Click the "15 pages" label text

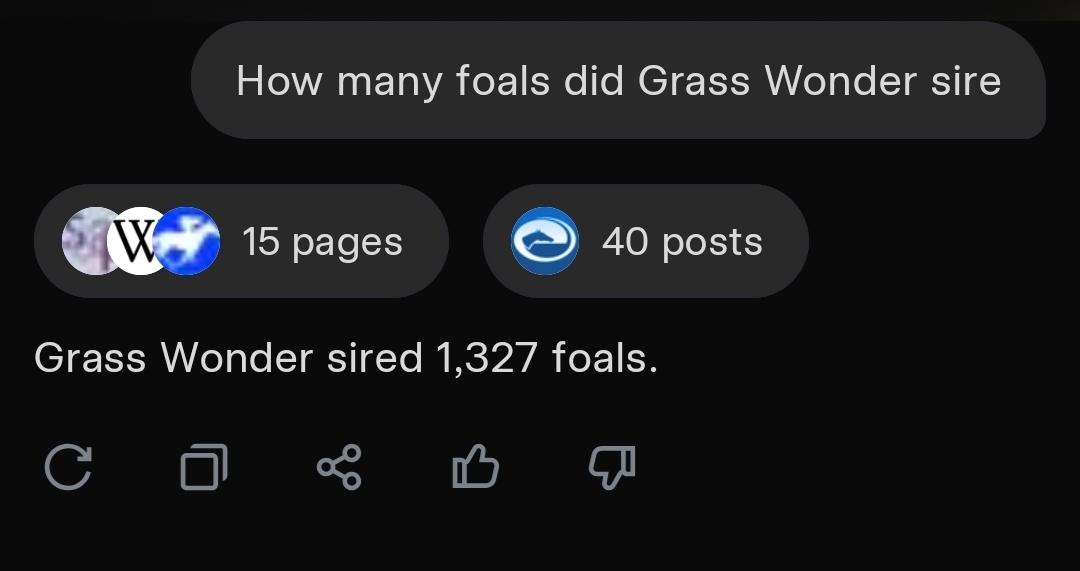pos(322,242)
